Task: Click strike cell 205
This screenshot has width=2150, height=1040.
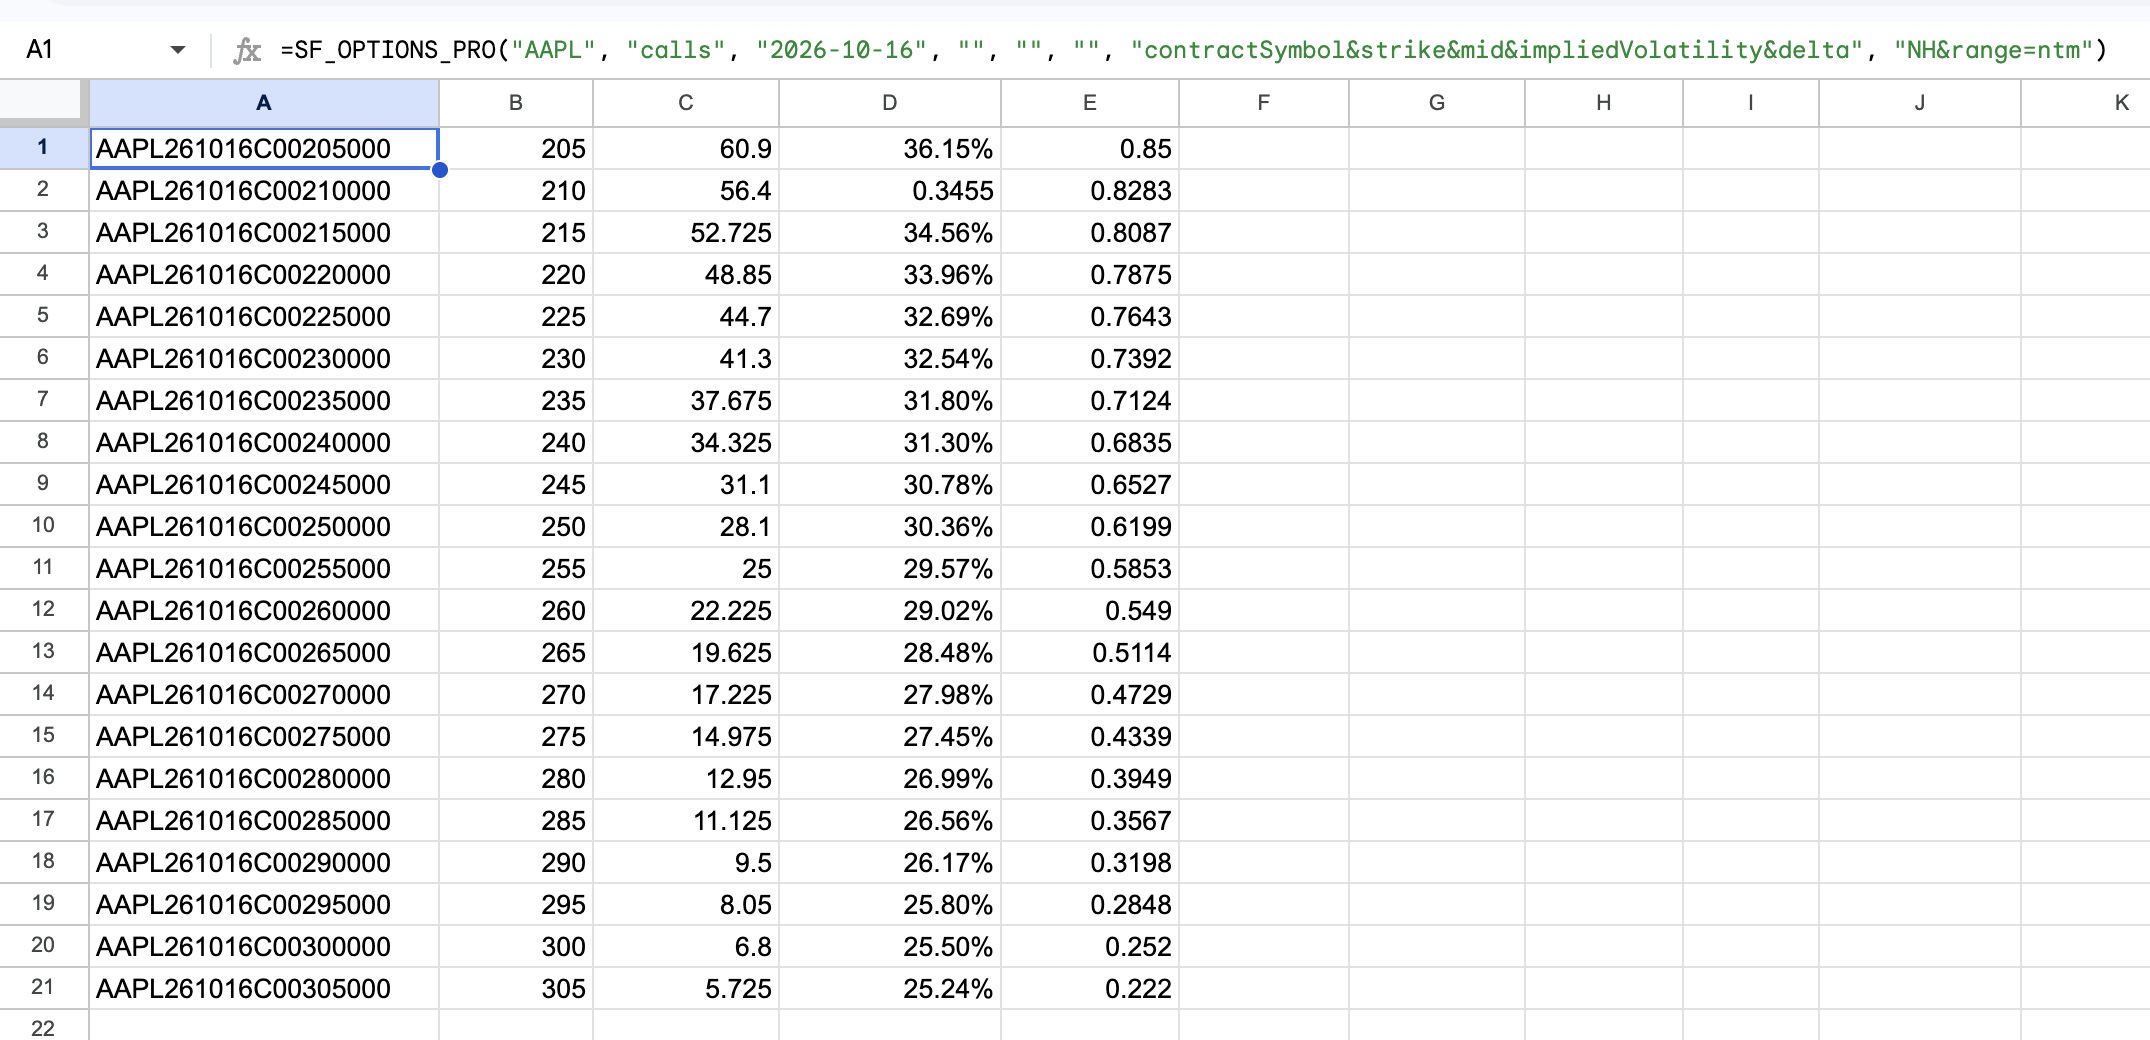Action: 516,148
